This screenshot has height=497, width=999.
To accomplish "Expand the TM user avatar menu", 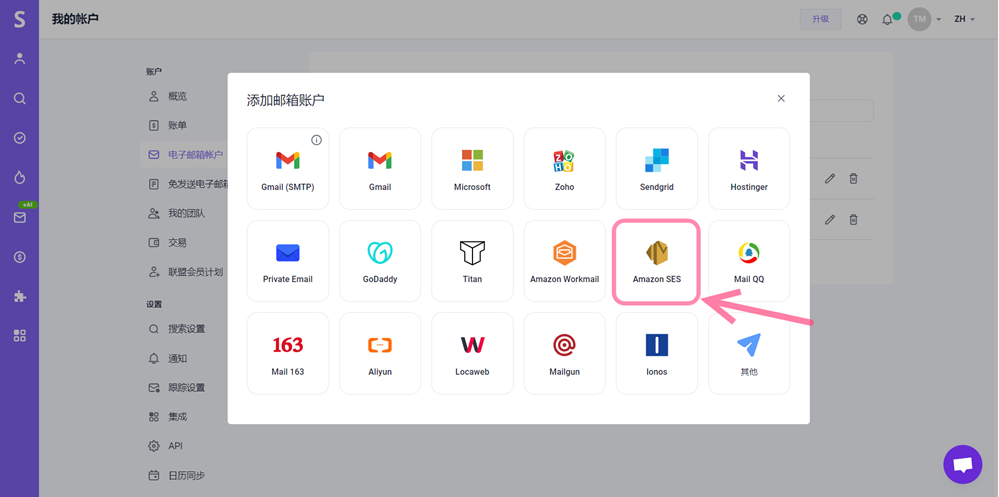I will pyautogui.click(x=924, y=19).
